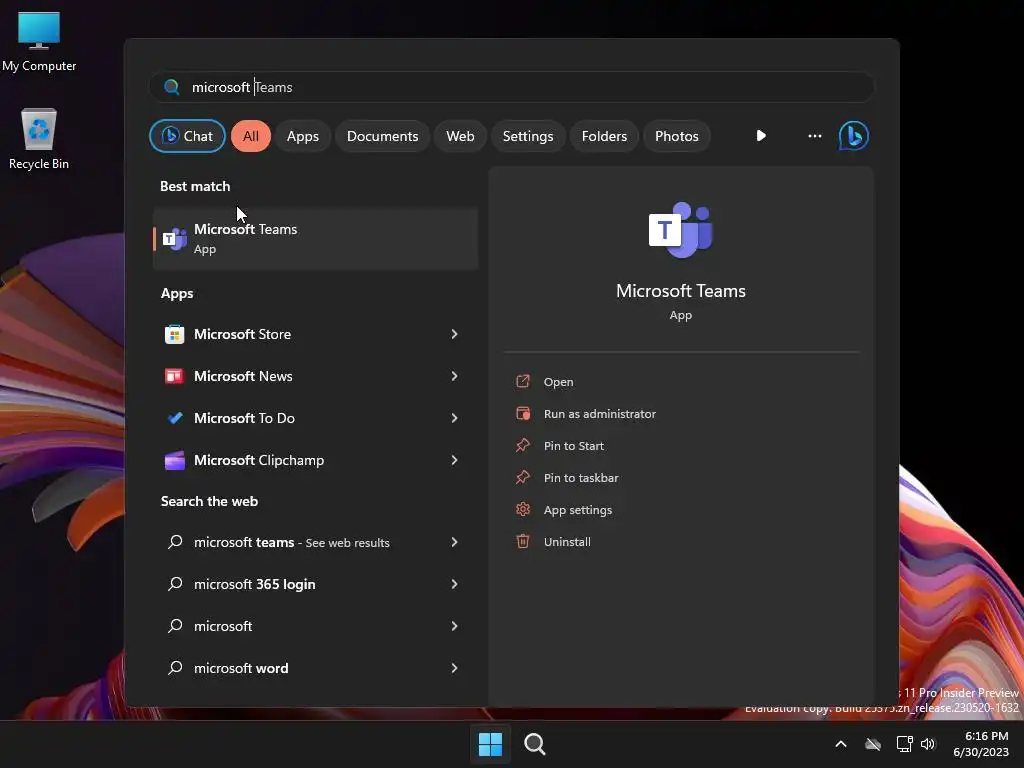This screenshot has width=1024, height=768.
Task: Expand plain 'microsoft' suggestion chevron
Action: pos(455,626)
